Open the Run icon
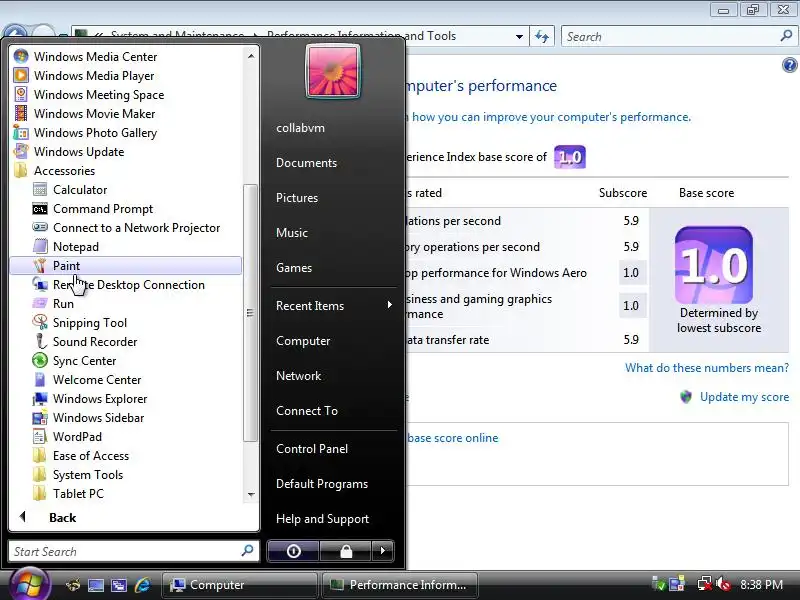 [40, 304]
